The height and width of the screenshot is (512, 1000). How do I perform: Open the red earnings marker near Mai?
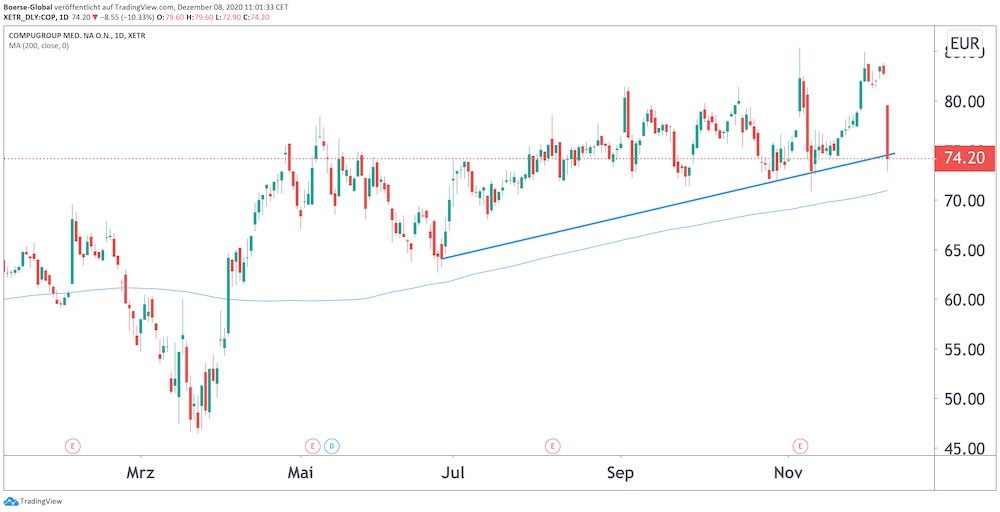click(312, 444)
